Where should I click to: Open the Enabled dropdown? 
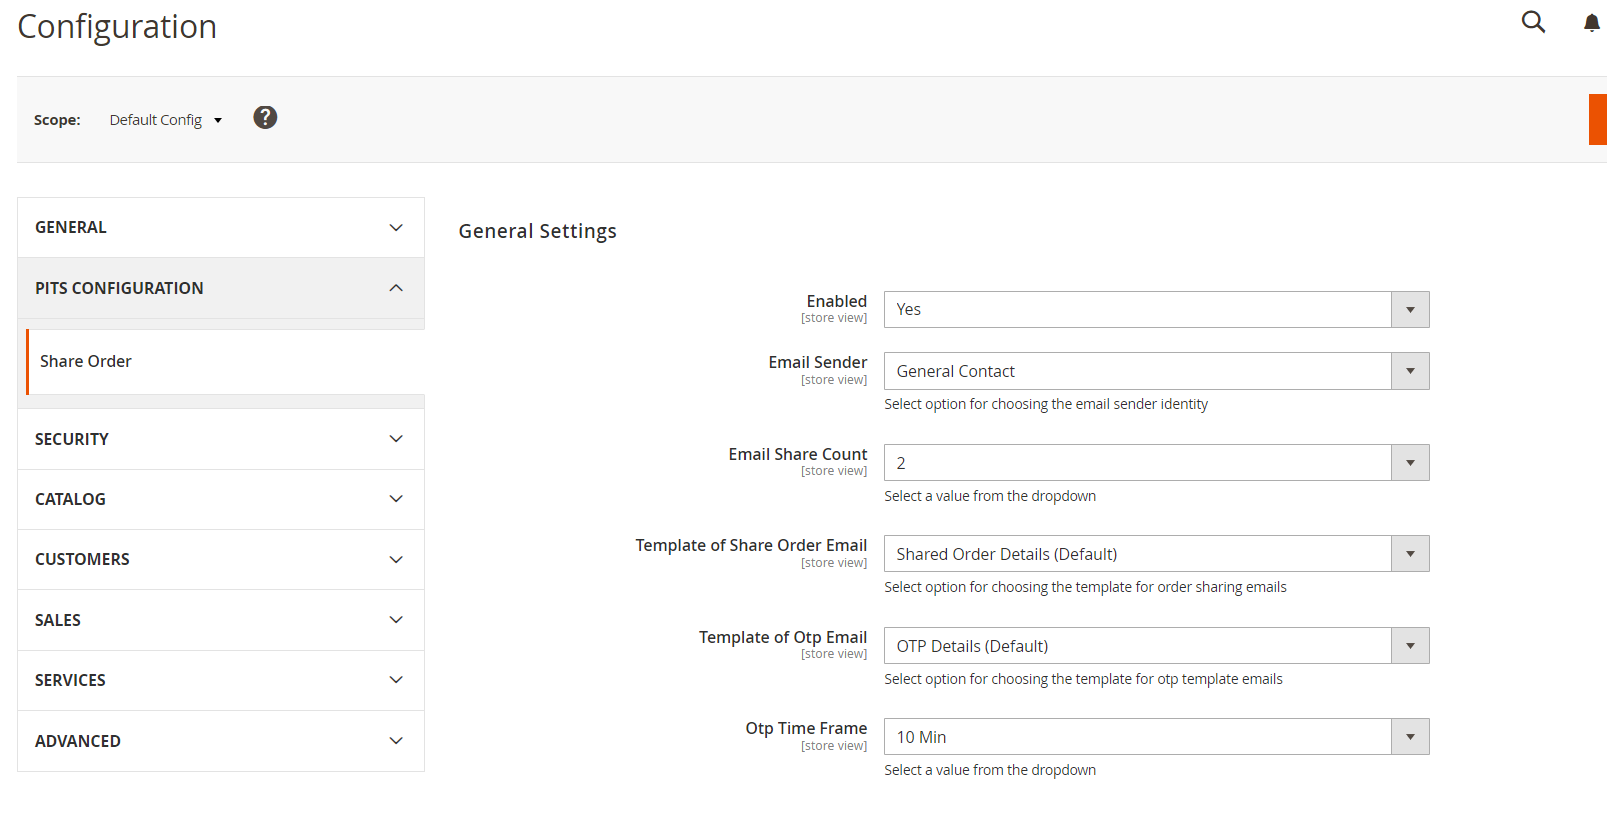[1156, 310]
